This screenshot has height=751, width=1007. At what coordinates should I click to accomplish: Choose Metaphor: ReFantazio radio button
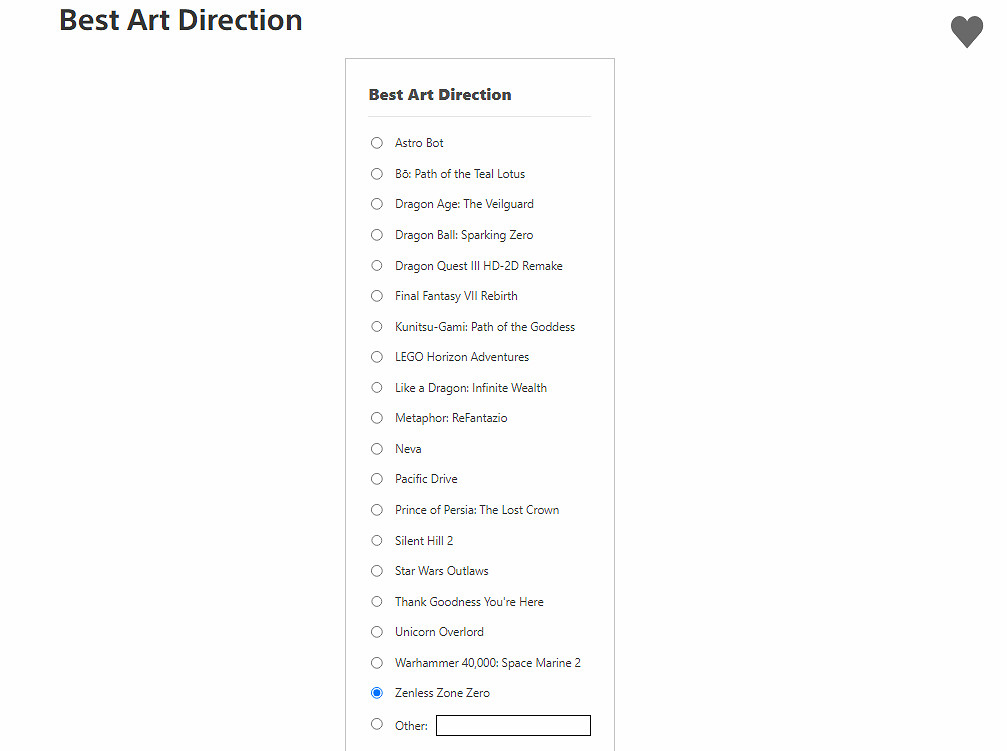coord(377,418)
